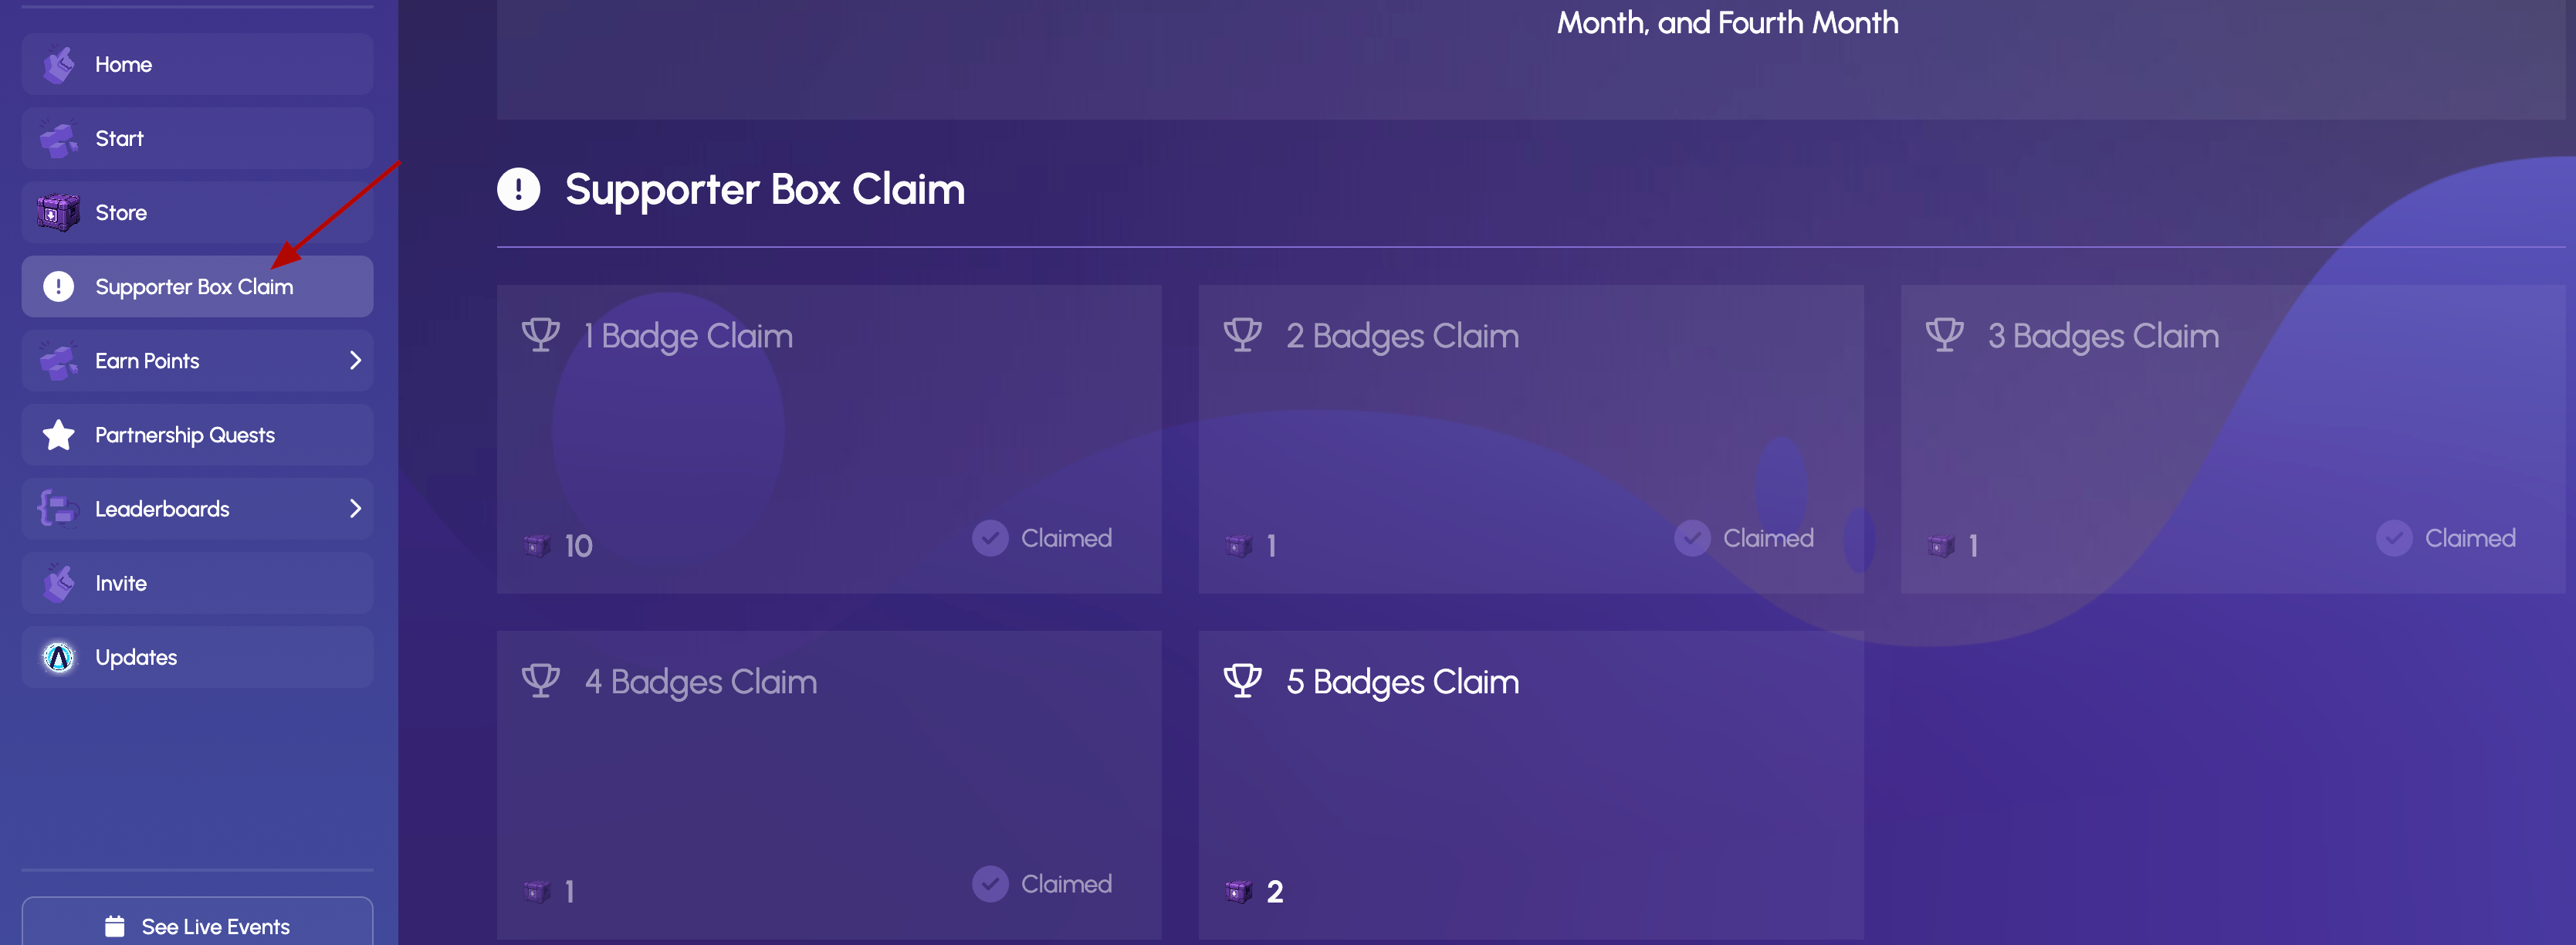Click the Claimed checkmark on 2 Badges Claim

point(1692,538)
